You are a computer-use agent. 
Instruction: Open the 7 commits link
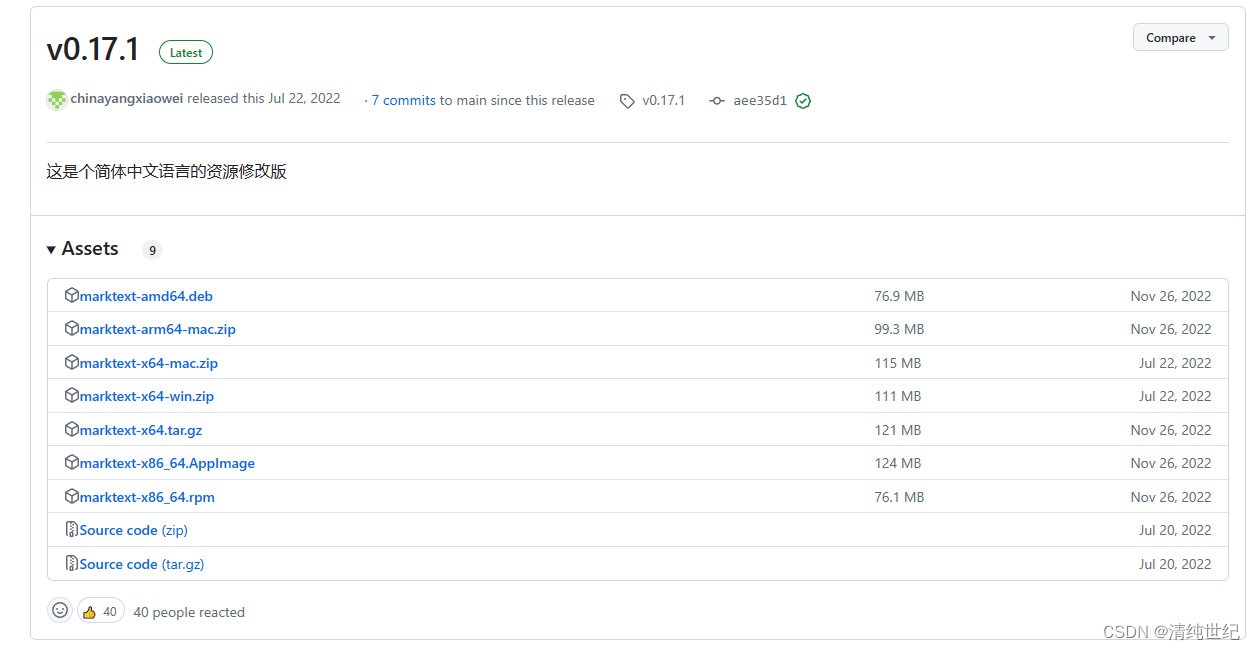(x=403, y=100)
